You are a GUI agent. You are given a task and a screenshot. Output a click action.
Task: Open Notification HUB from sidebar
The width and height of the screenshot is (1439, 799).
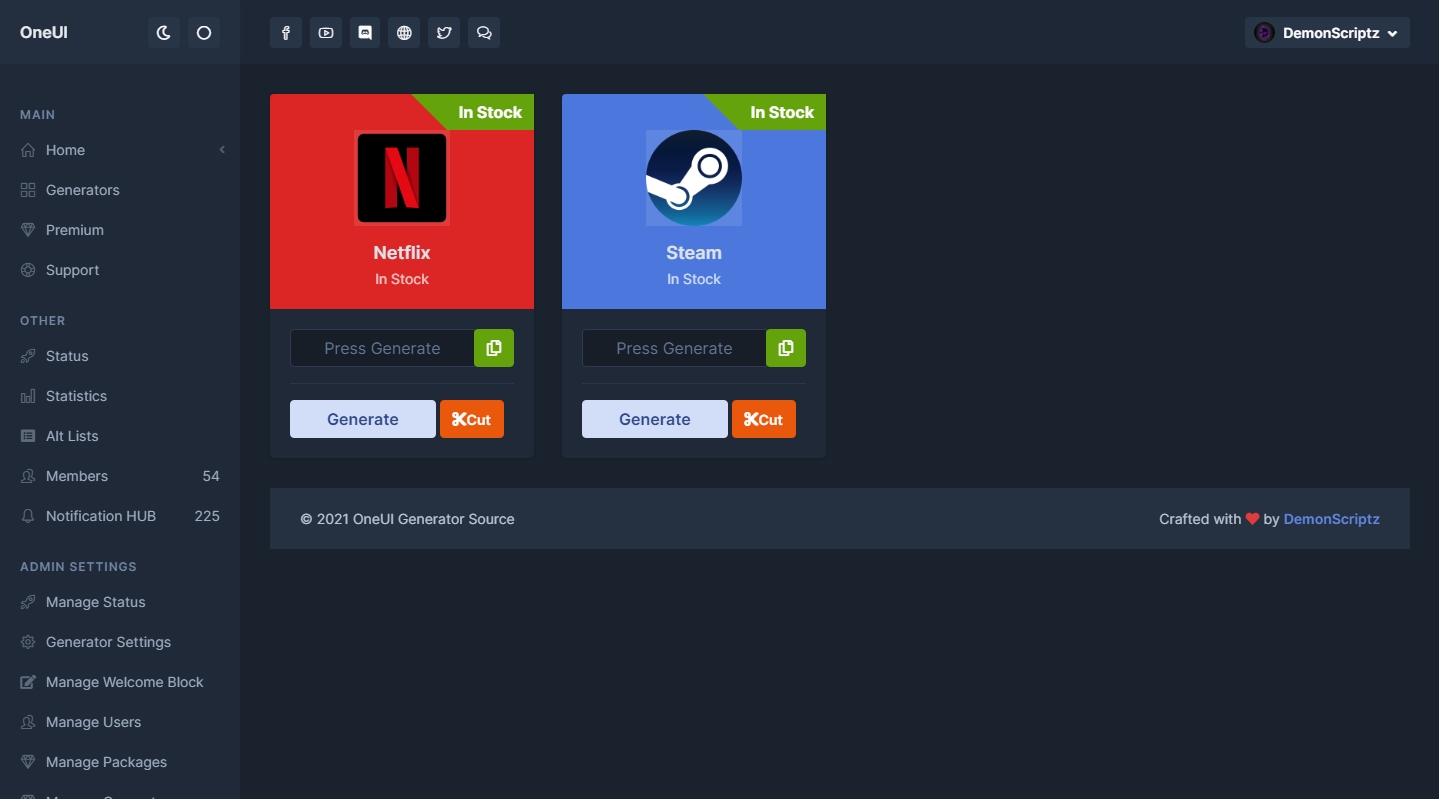point(100,516)
